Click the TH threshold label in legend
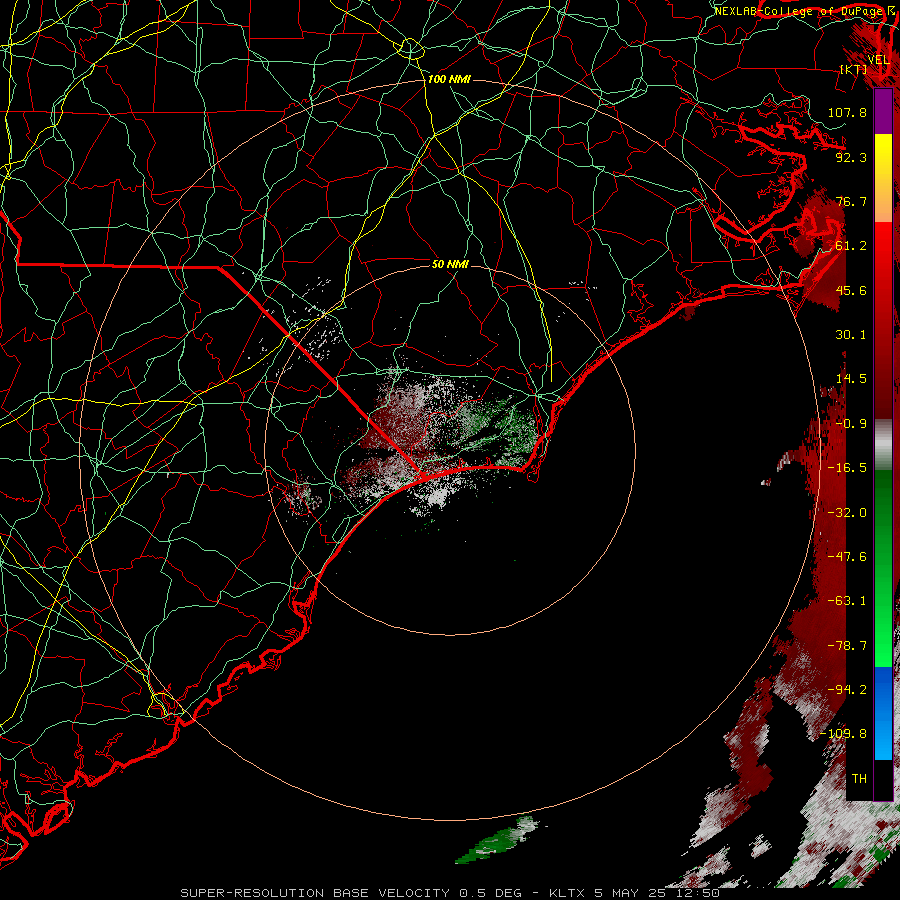Screen dimensions: 900x900 click(859, 779)
